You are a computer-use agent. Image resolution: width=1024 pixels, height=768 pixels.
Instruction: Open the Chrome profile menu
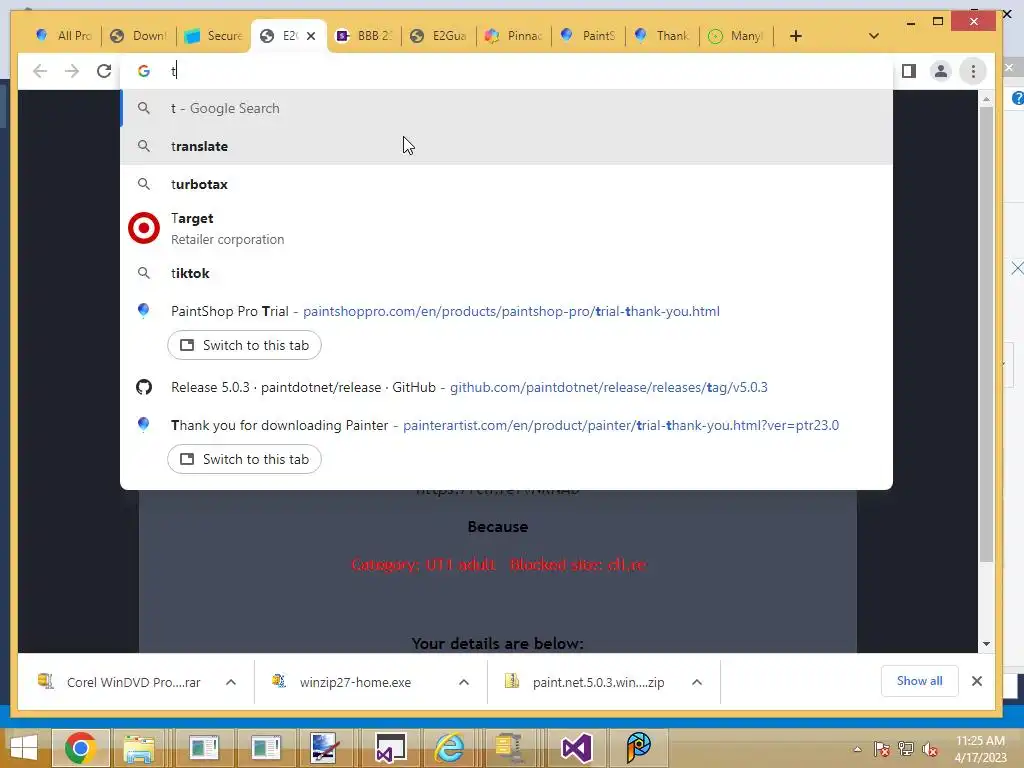940,71
